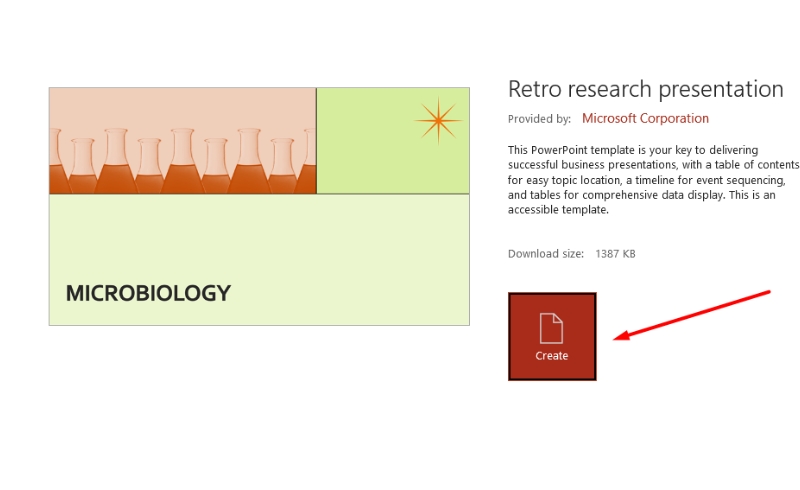Open the Microsoft Corporation provider link
The image size is (800, 490).
[x=645, y=118]
